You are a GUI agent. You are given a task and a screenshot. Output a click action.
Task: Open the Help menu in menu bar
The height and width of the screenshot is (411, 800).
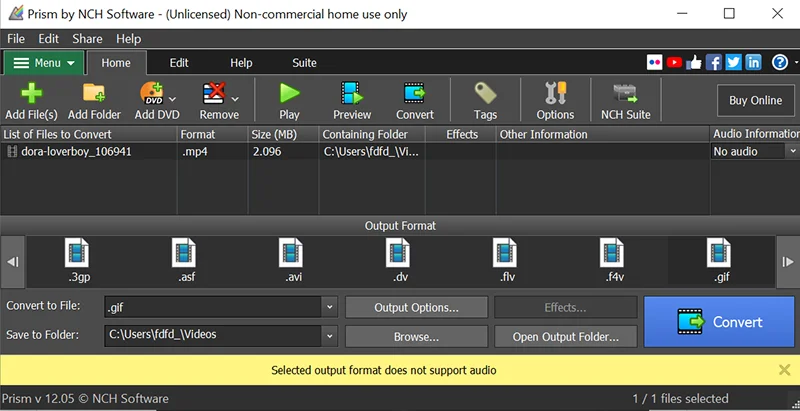pyautogui.click(x=129, y=39)
